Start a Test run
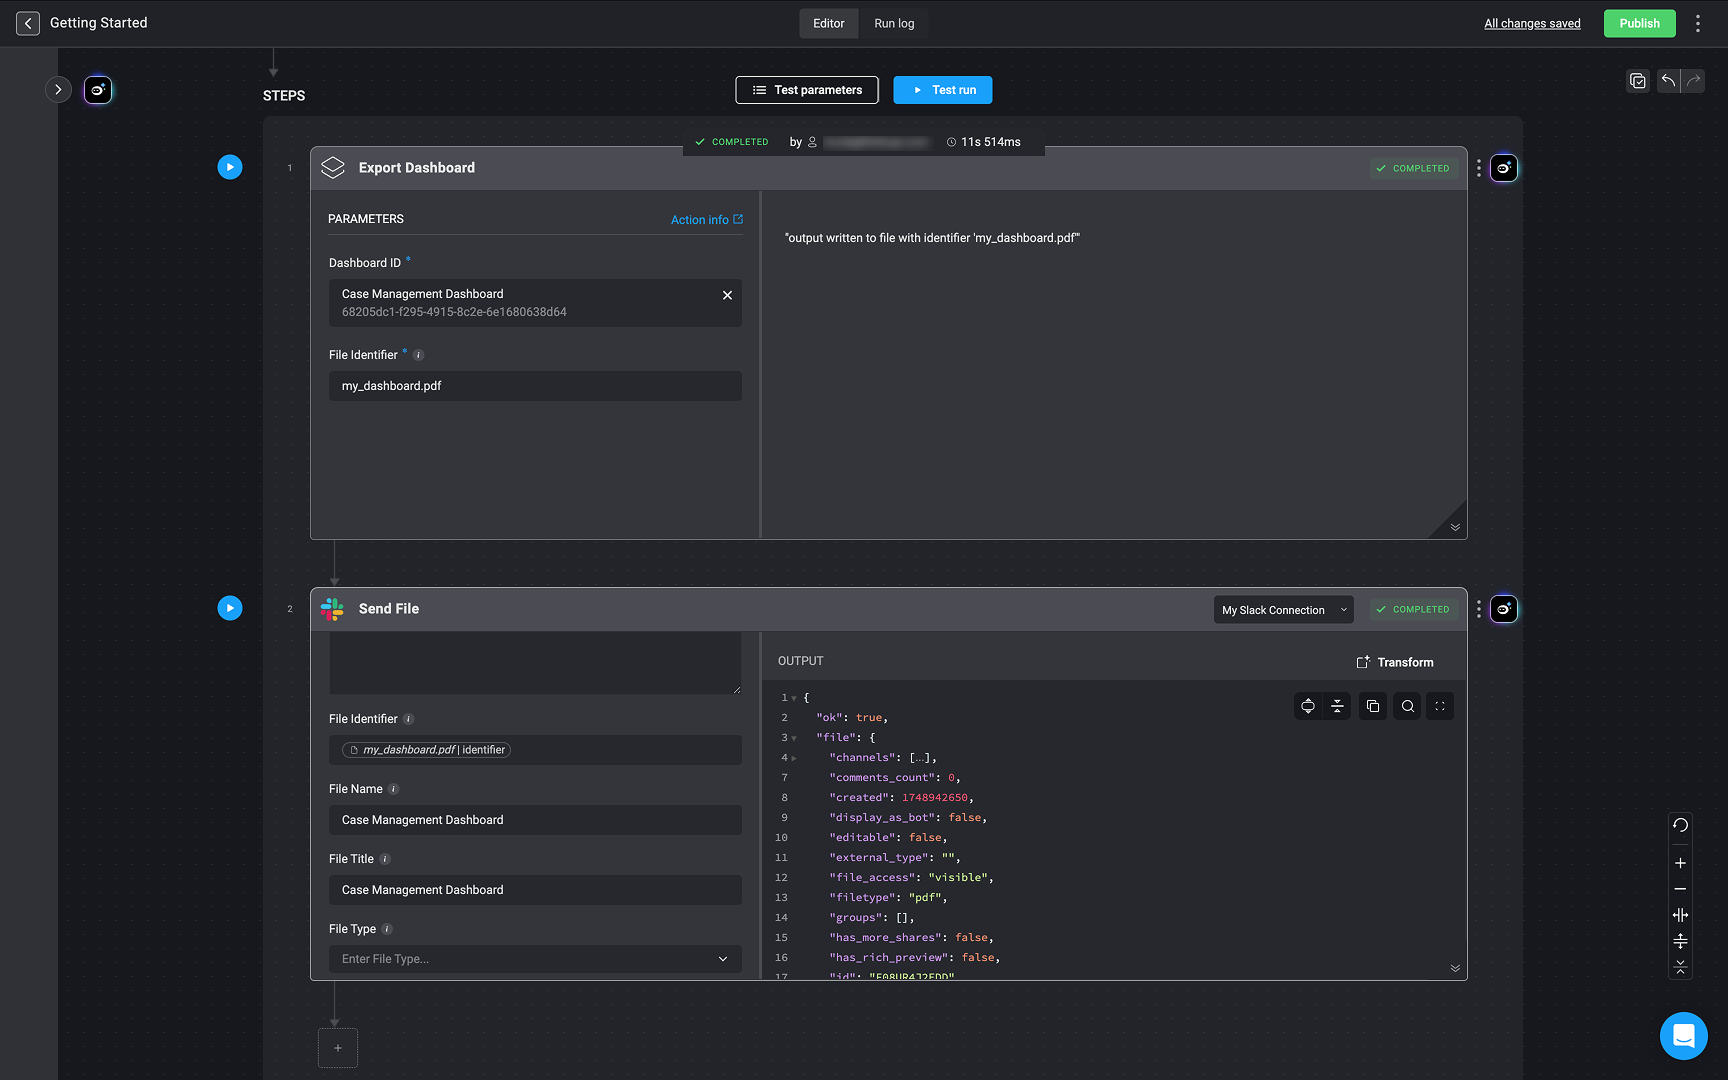1728x1080 pixels. [x=943, y=90]
